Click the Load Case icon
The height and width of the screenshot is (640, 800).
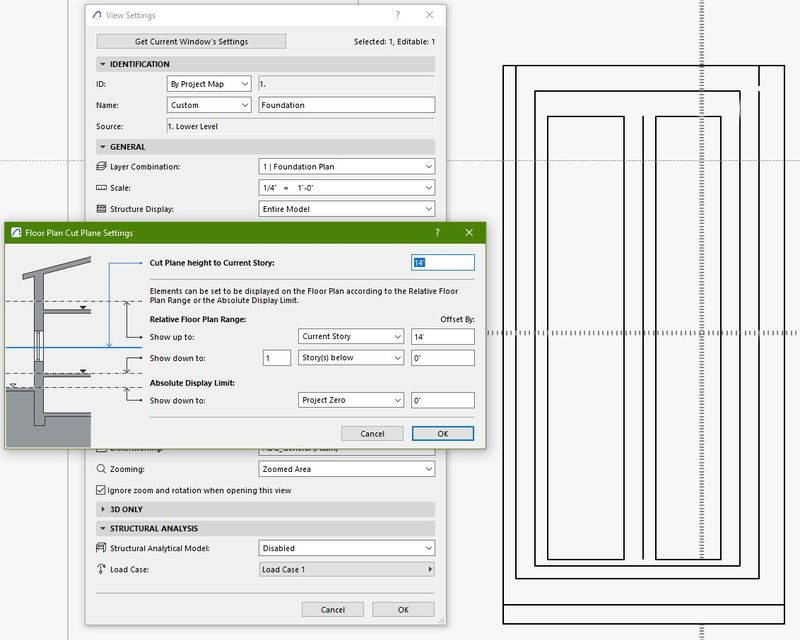click(x=101, y=570)
